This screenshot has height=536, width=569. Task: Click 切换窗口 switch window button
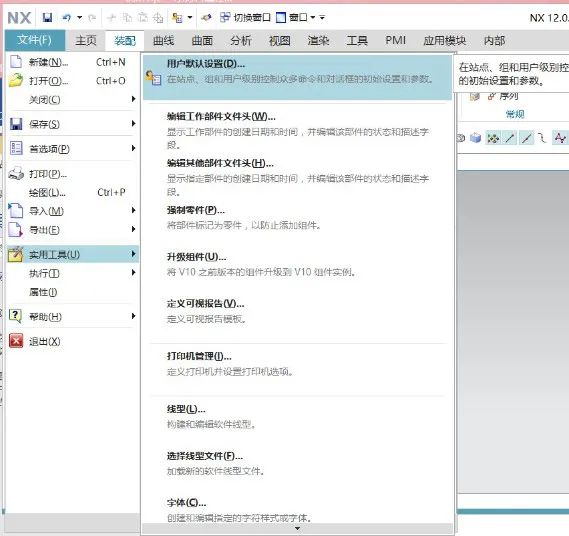(245, 17)
